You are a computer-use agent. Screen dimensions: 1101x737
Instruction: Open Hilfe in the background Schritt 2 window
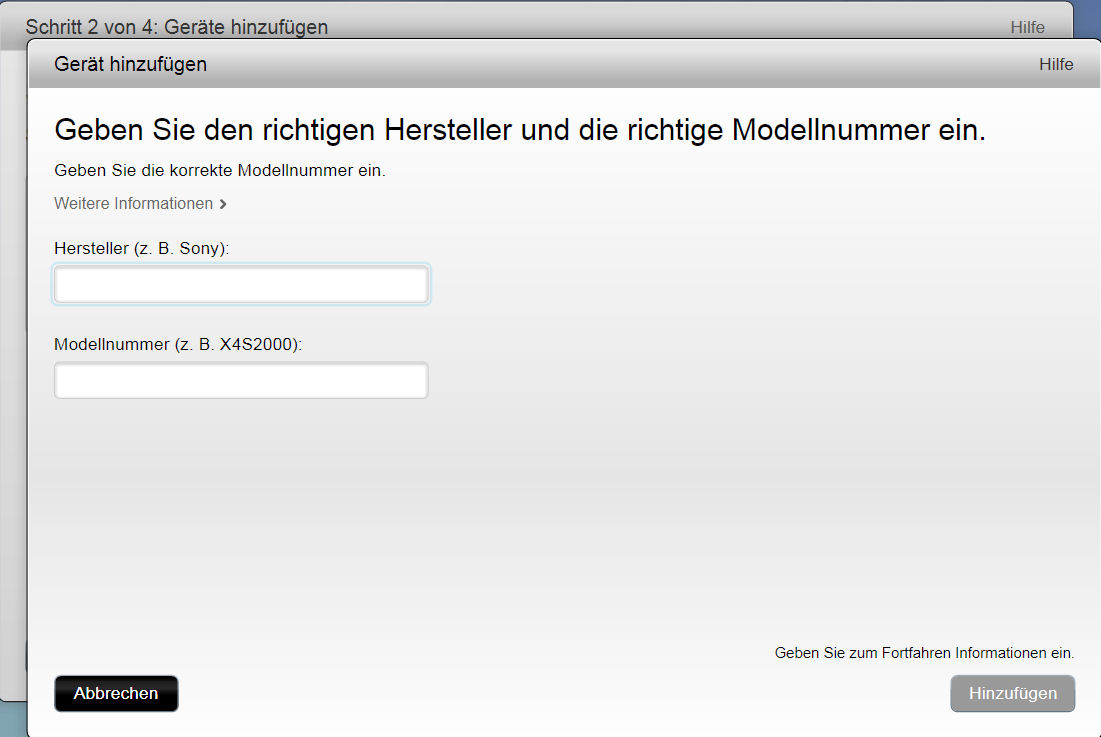click(1027, 27)
